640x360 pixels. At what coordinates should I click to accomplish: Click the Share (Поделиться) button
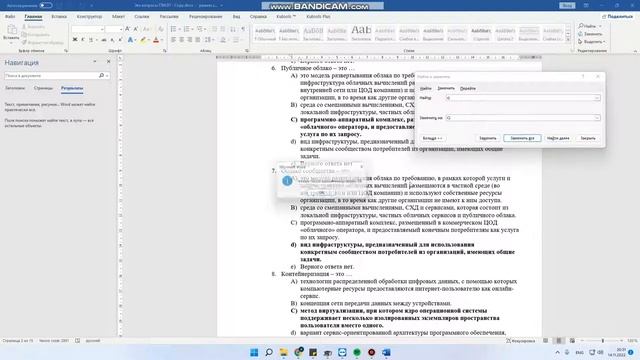click(617, 16)
